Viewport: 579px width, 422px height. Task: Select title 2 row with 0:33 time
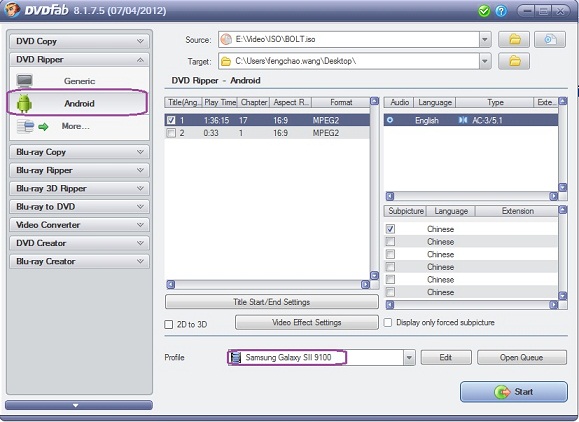coord(267,133)
